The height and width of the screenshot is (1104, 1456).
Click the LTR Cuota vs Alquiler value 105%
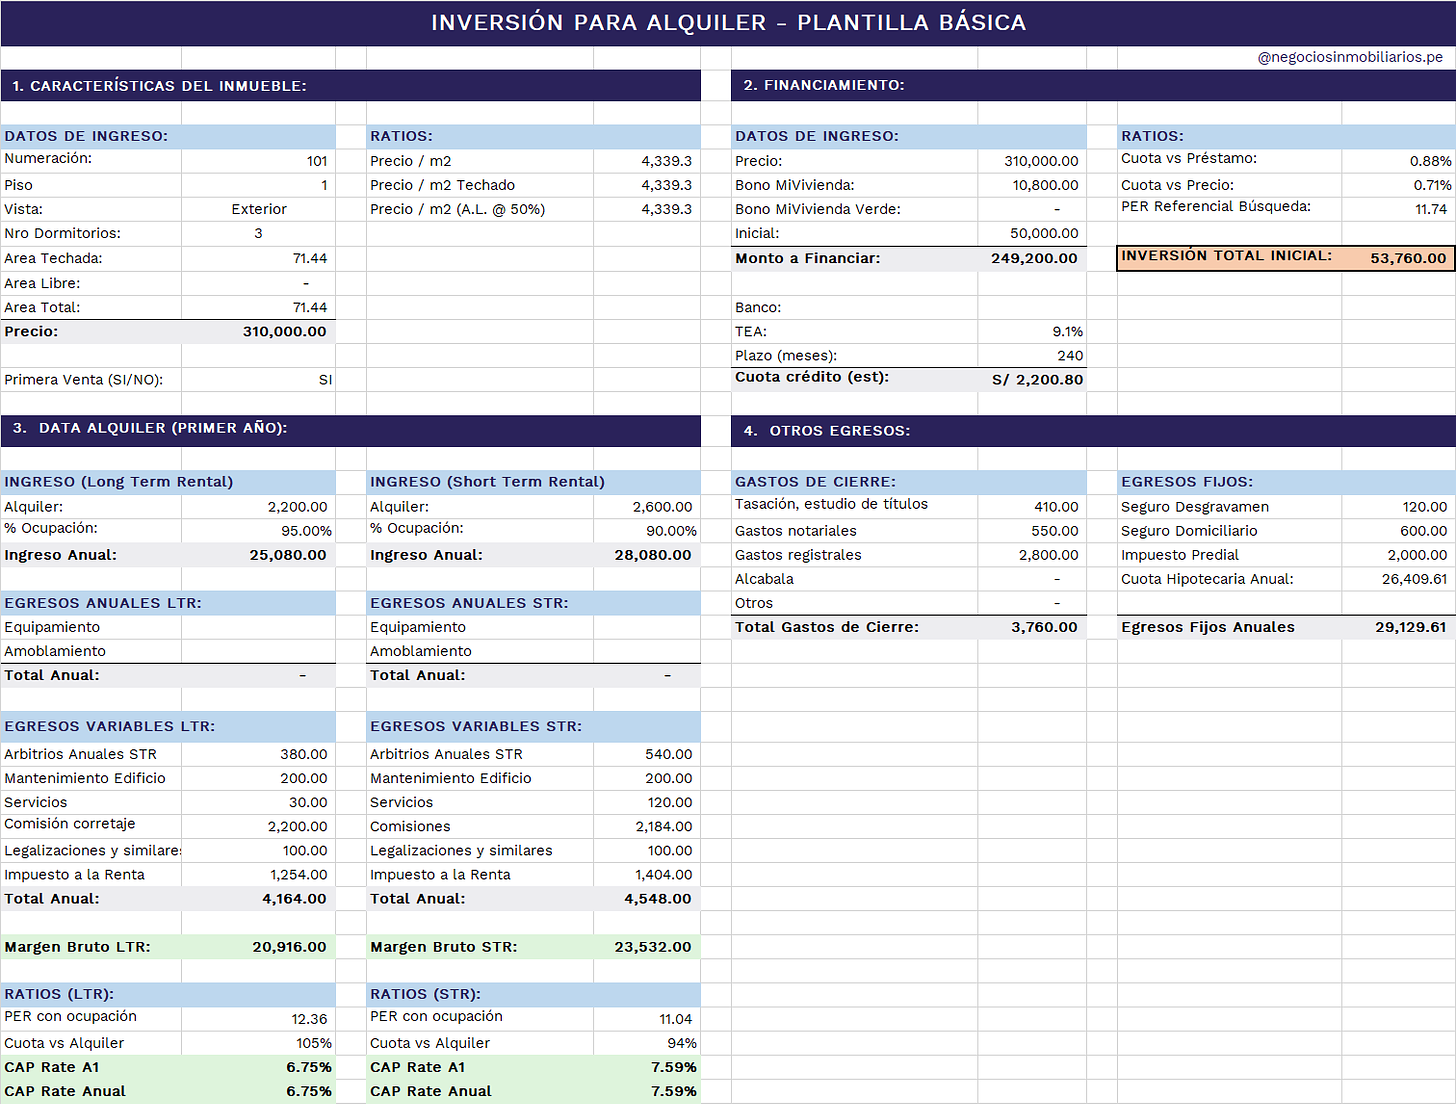tap(258, 1043)
